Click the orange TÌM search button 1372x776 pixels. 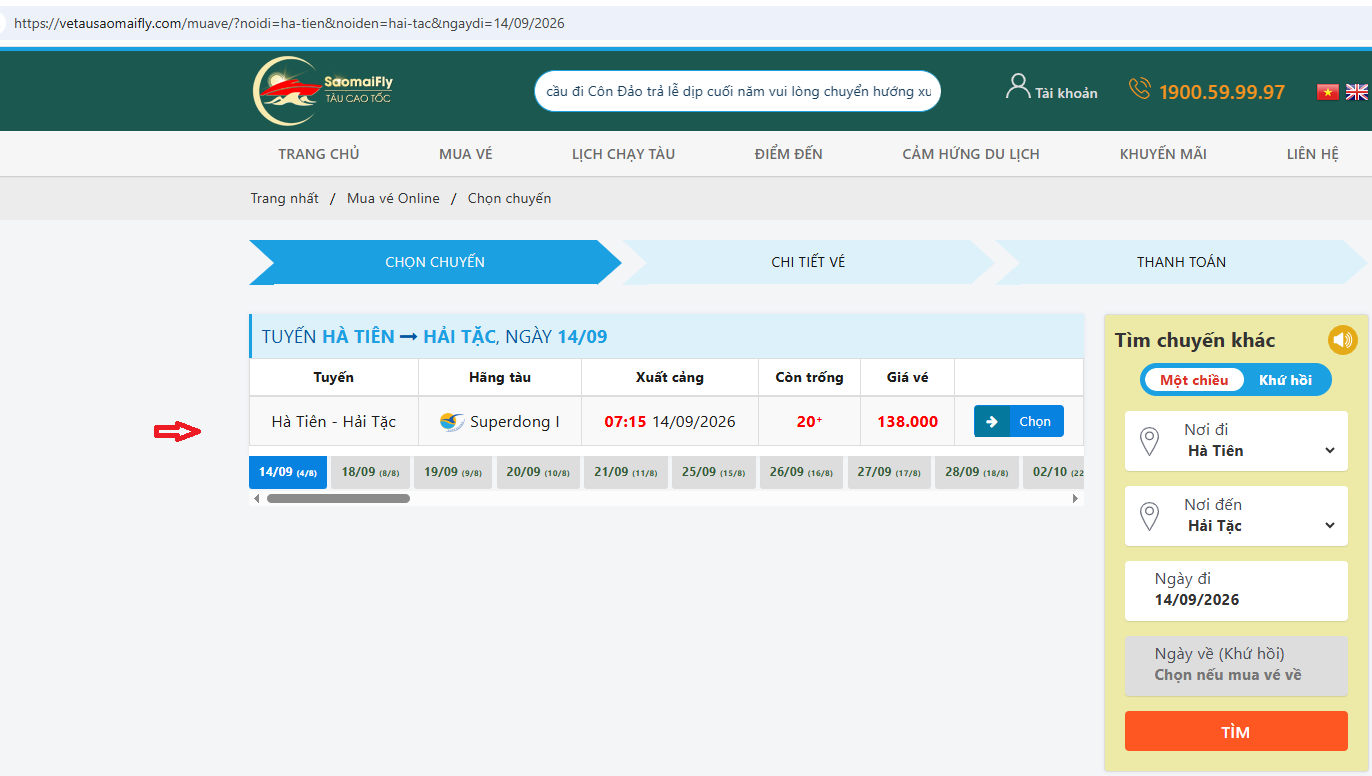click(x=1236, y=731)
